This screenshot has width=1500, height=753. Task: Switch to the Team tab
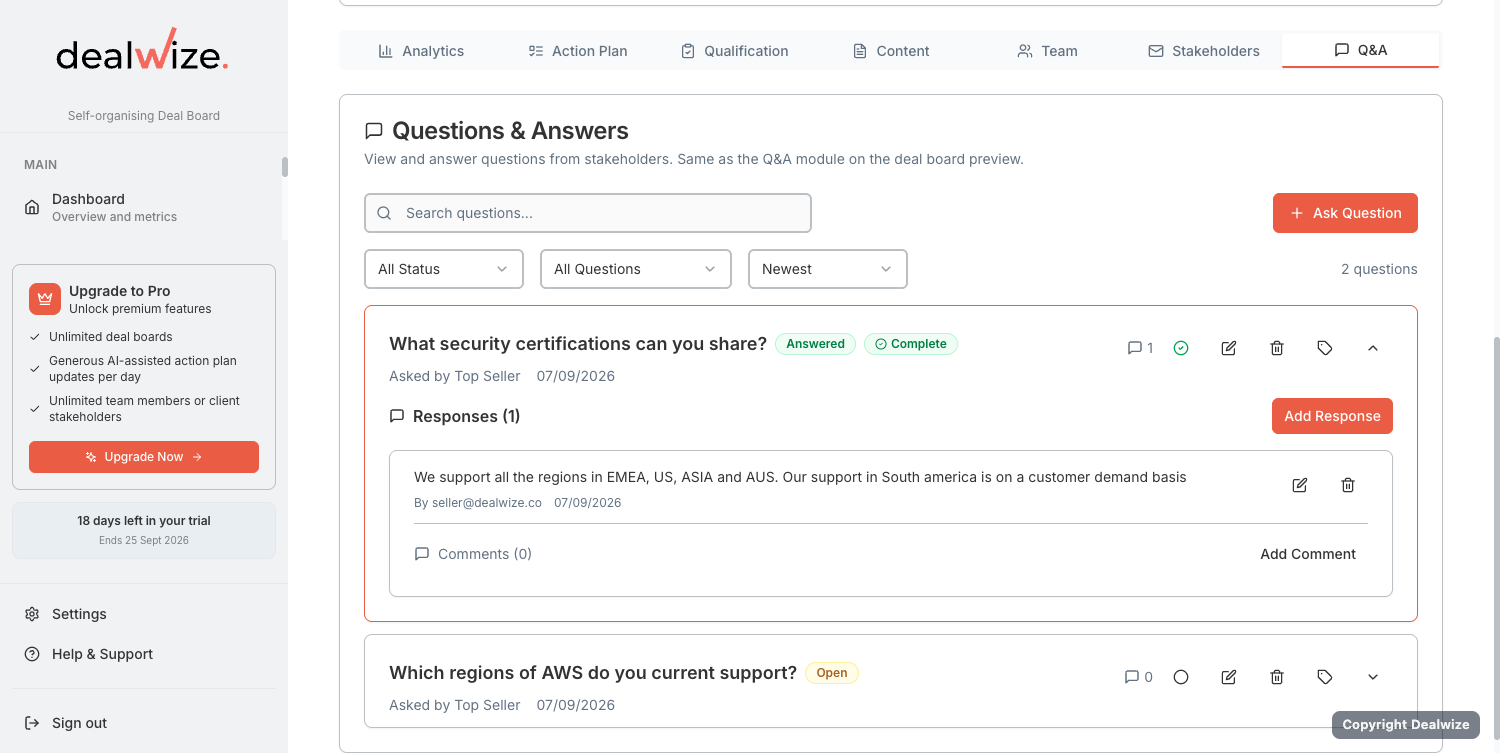(1047, 51)
